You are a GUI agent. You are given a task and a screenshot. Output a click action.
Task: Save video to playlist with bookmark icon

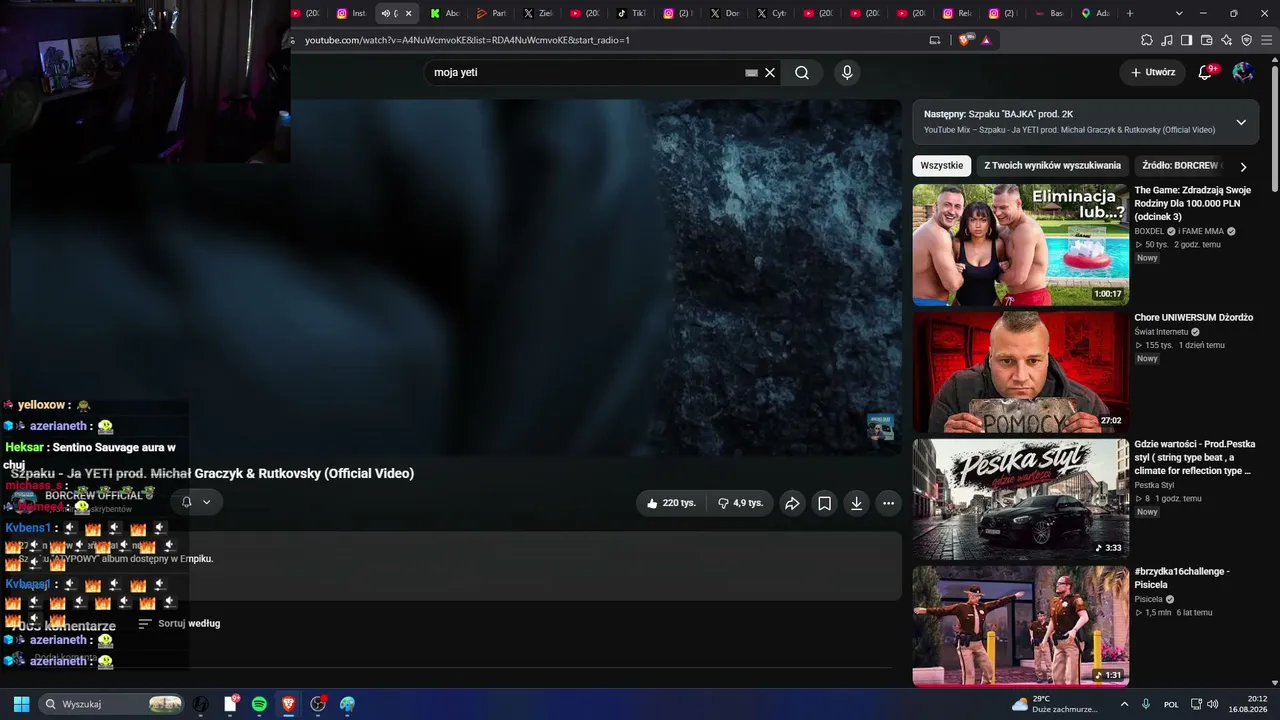824,503
